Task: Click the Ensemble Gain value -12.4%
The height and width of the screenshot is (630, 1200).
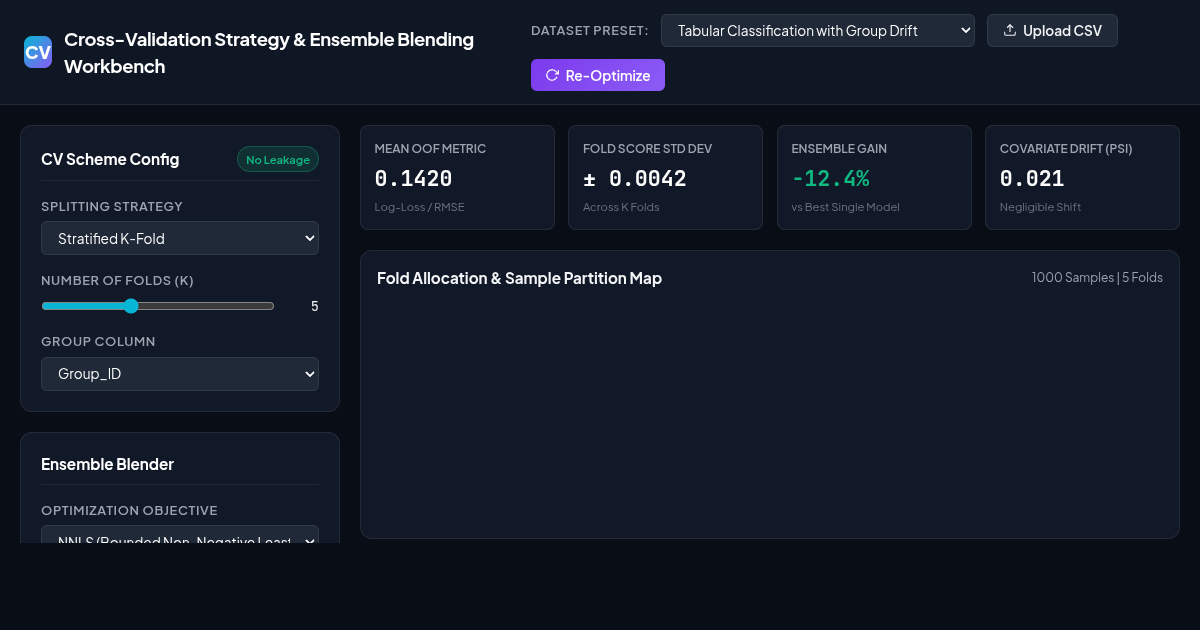Action: click(x=830, y=179)
